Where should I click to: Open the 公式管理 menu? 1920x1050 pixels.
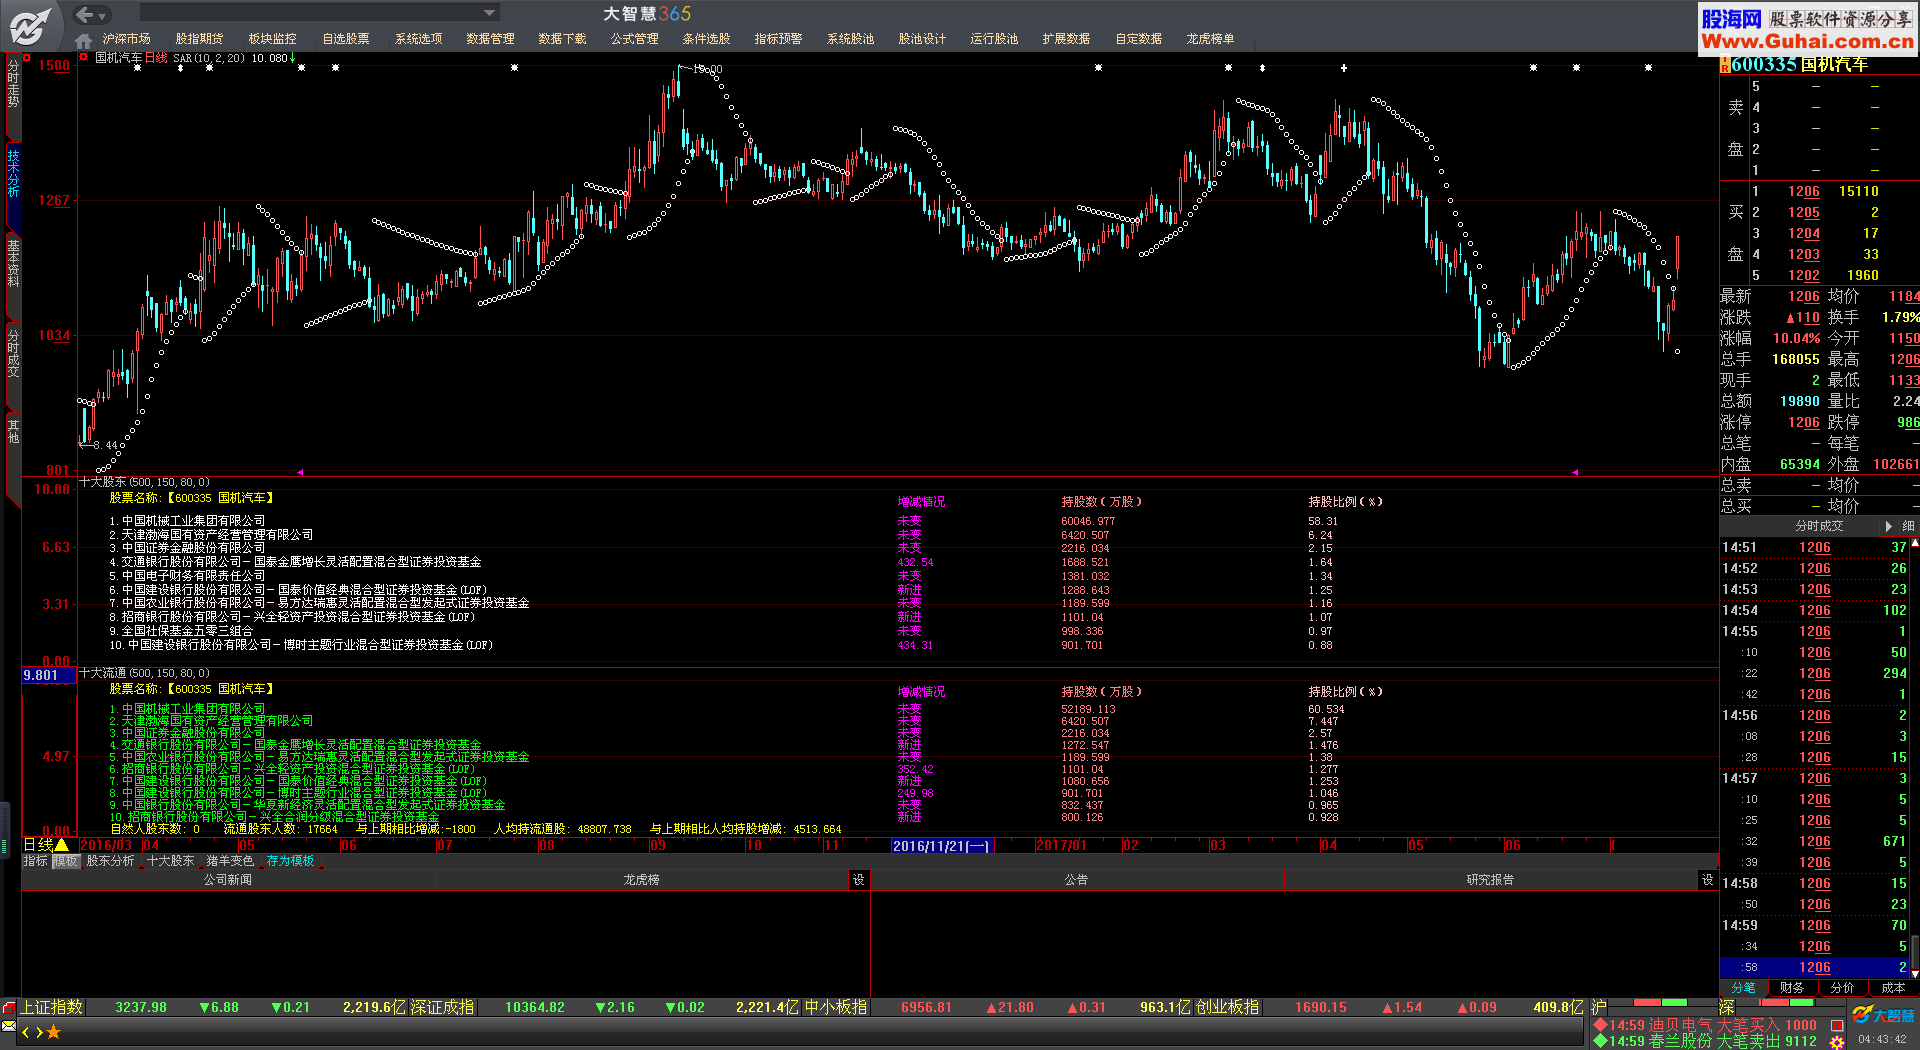pos(634,39)
